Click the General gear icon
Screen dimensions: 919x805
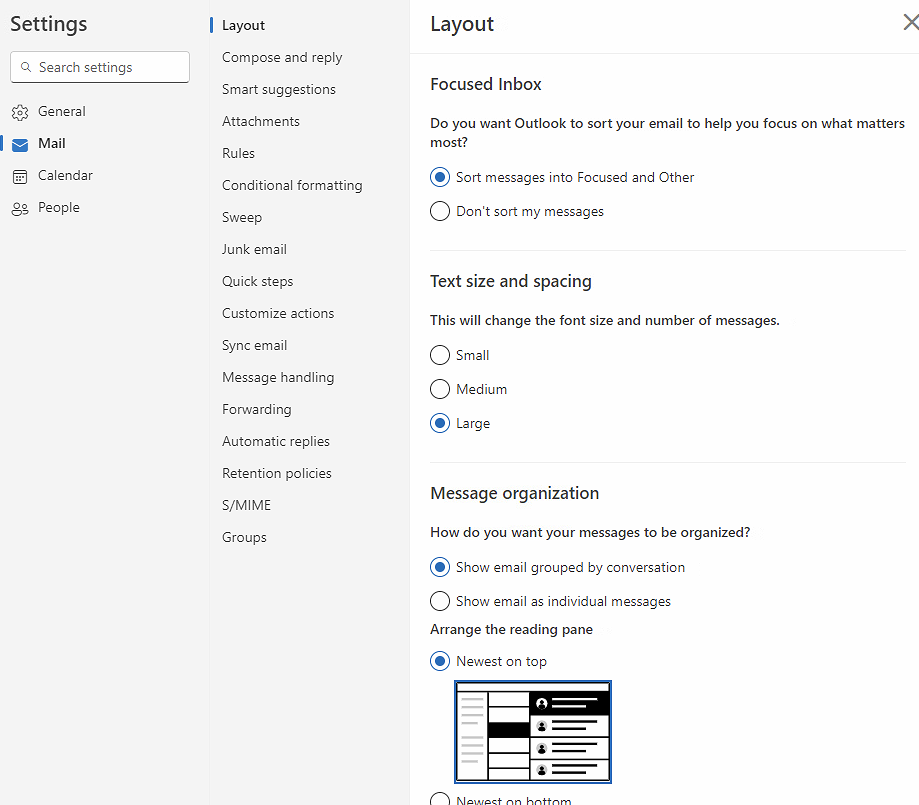click(20, 112)
